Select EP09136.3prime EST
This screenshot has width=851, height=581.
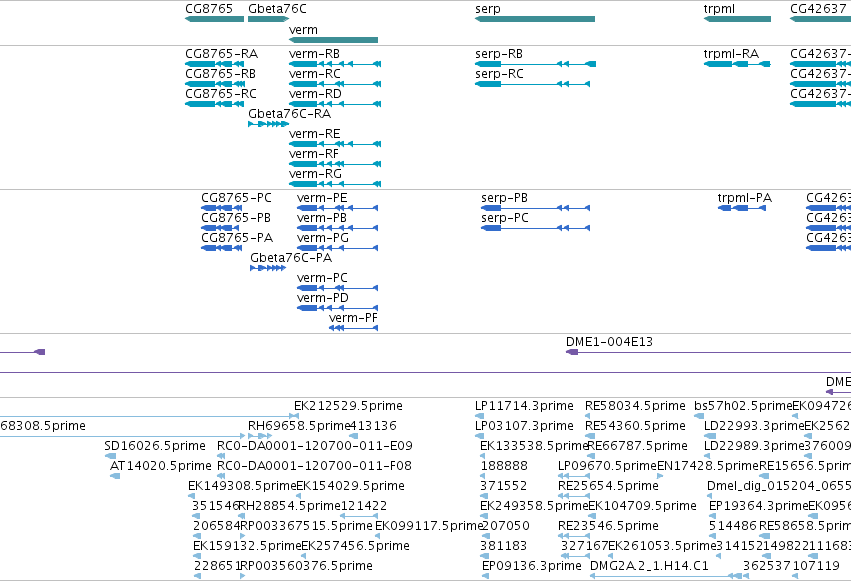click(x=485, y=576)
